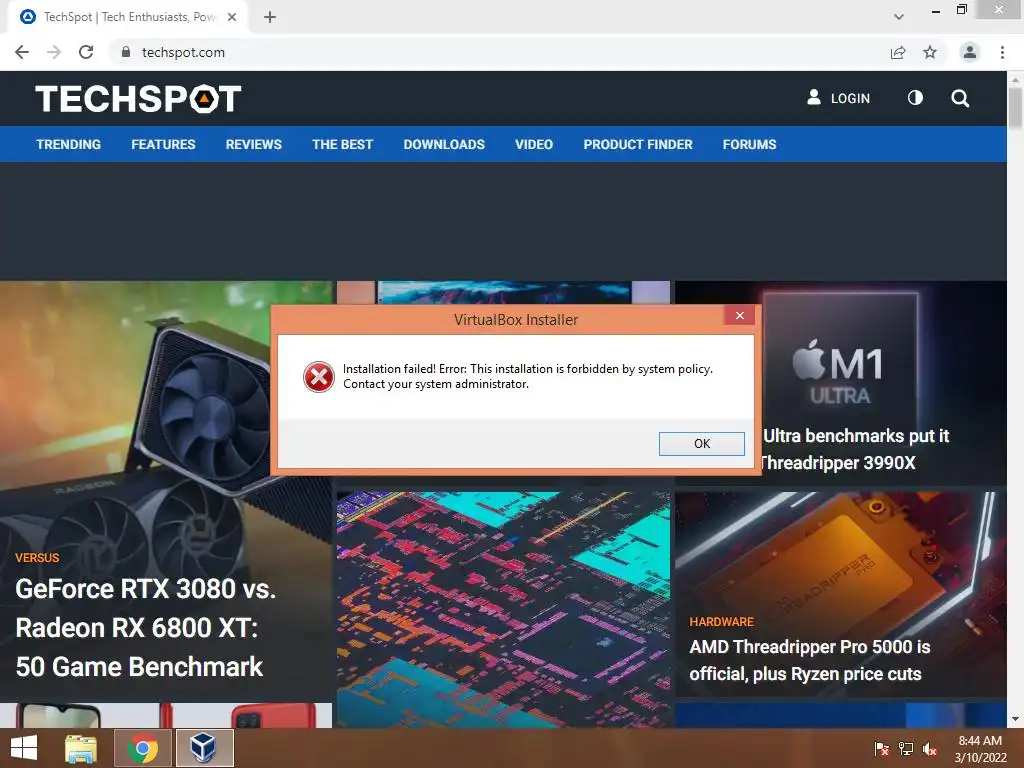Screen dimensions: 1024x768
Task: Click the red error icon in dialog
Action: click(x=319, y=377)
